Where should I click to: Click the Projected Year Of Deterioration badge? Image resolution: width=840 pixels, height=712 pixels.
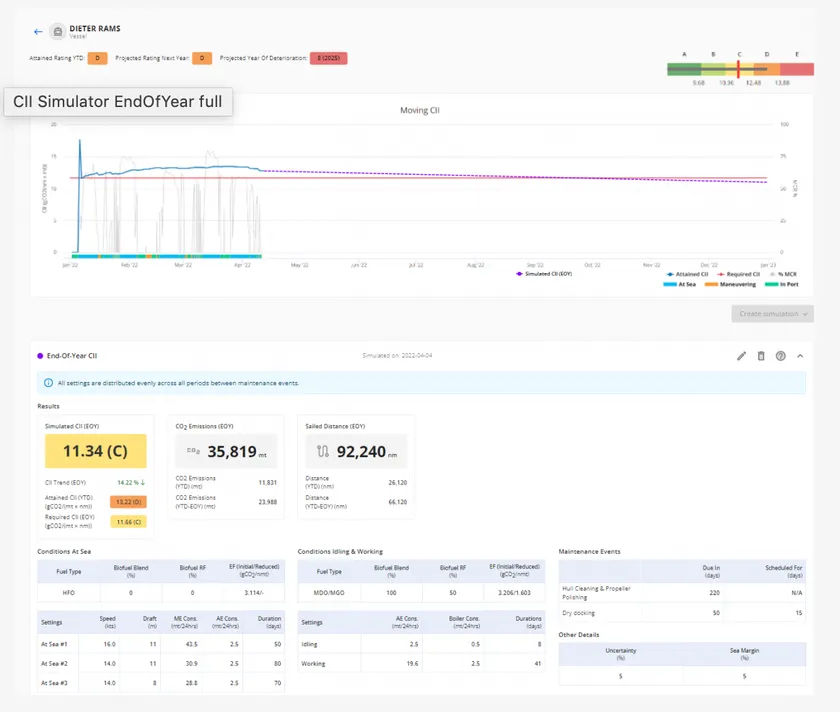click(x=327, y=58)
